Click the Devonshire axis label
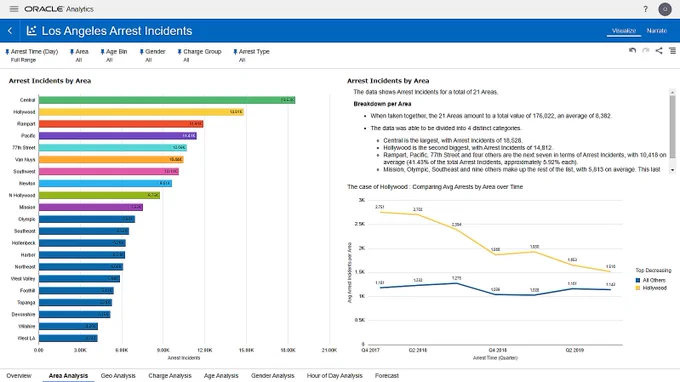Viewport: 680px width, 382px height. [x=23, y=314]
